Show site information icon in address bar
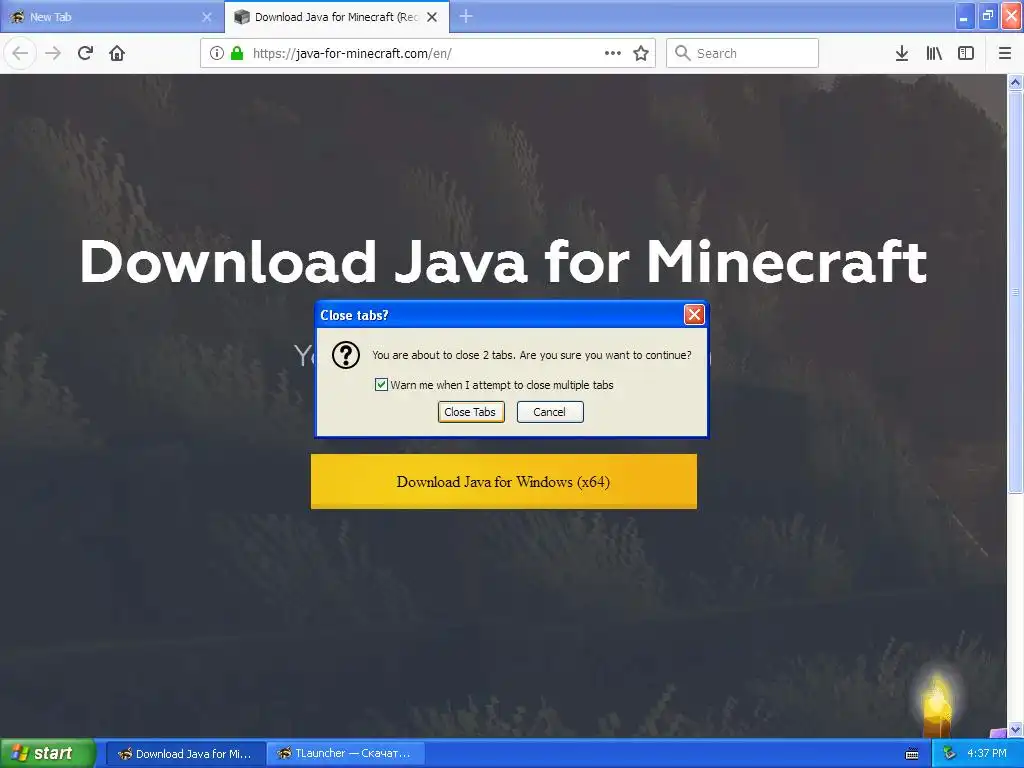 pos(217,53)
